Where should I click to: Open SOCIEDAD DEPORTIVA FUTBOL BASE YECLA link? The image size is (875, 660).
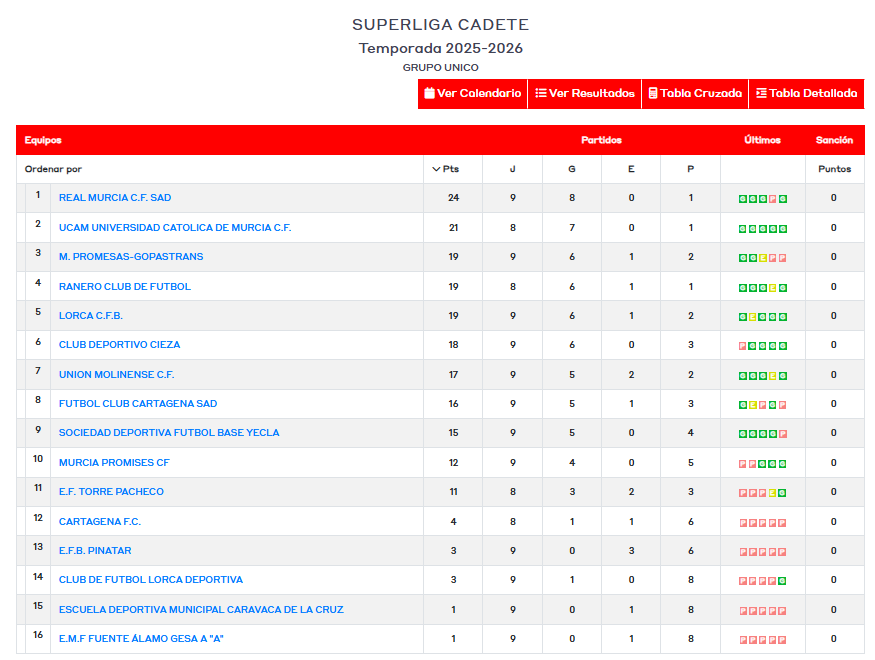pos(169,433)
